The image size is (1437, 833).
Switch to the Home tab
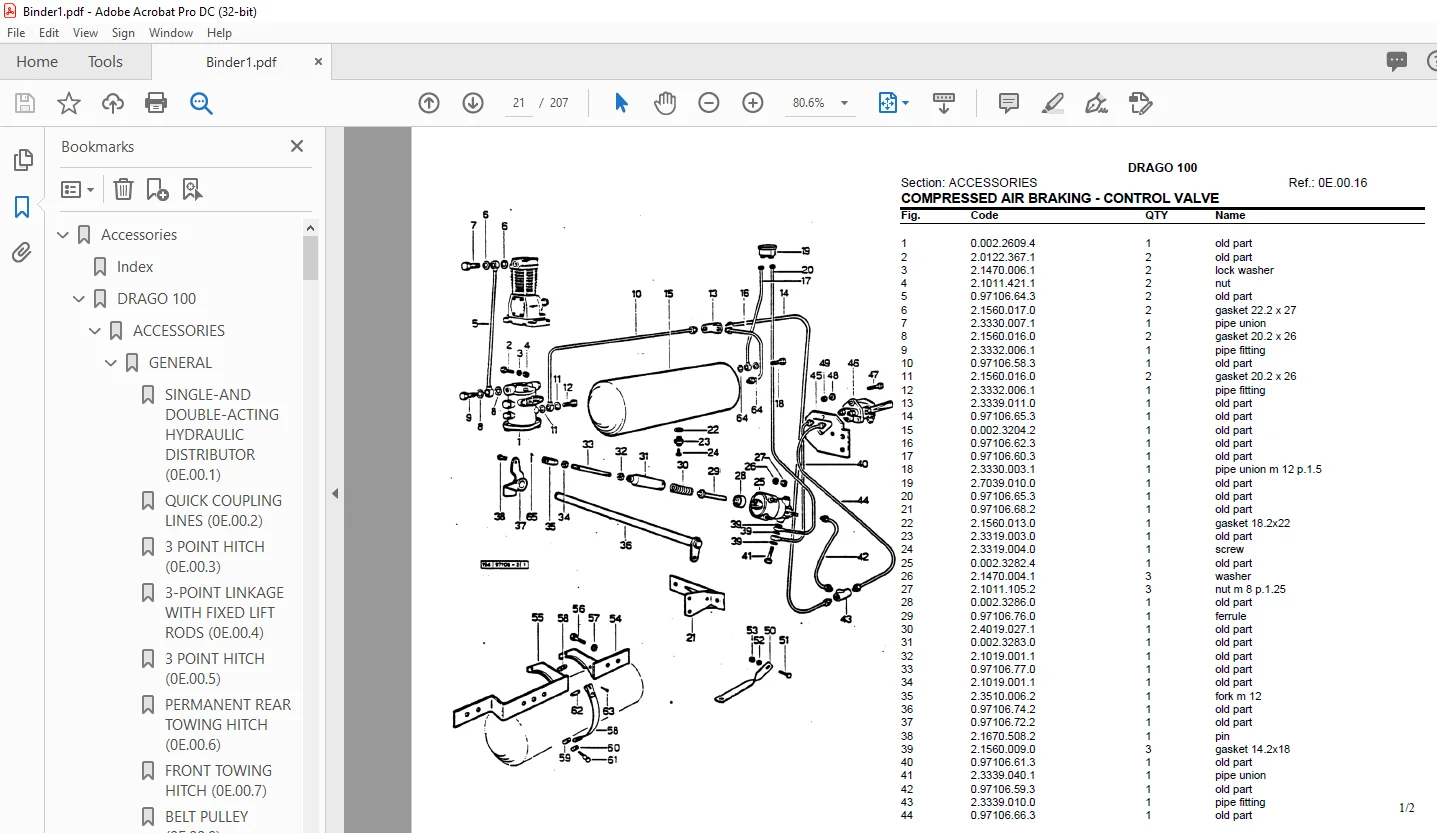click(x=37, y=62)
